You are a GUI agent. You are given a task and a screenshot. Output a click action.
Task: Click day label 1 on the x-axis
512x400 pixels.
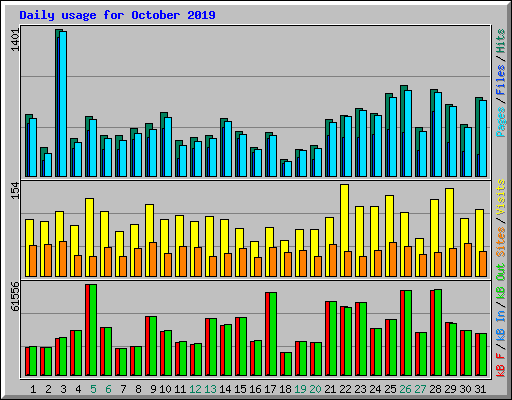pos(33,389)
